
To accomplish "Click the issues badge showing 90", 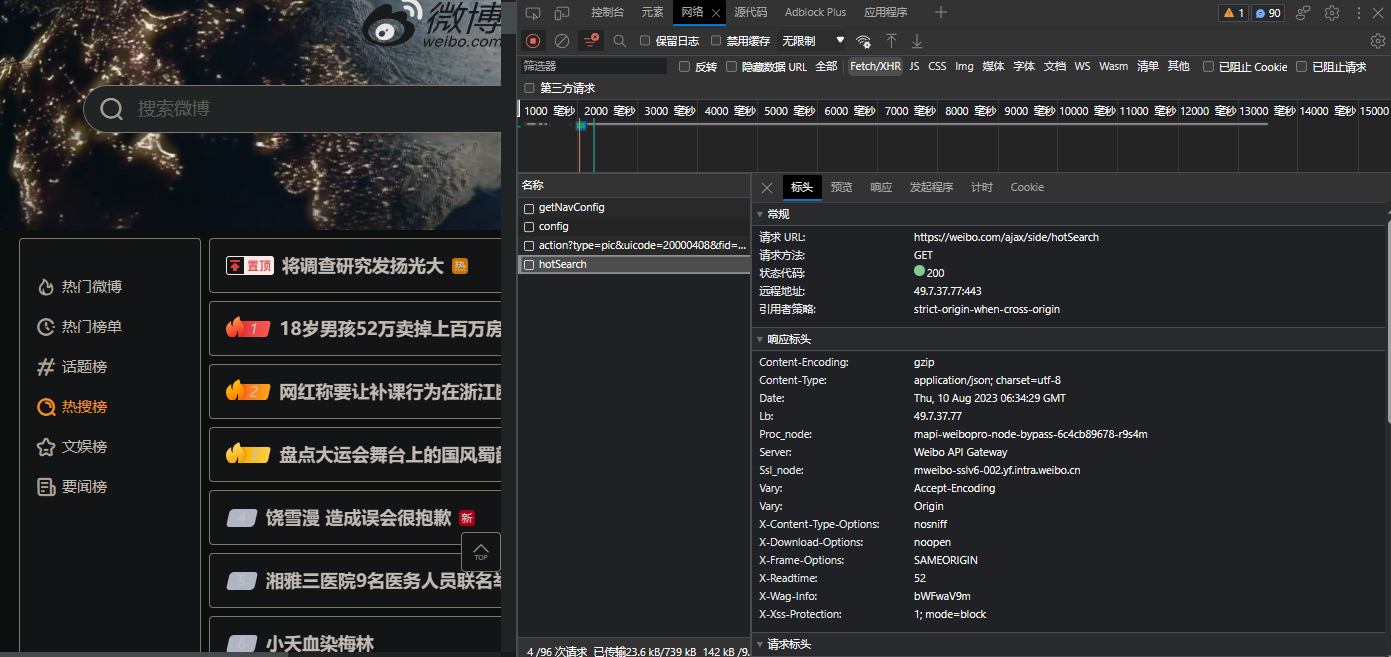I will click(x=1268, y=13).
